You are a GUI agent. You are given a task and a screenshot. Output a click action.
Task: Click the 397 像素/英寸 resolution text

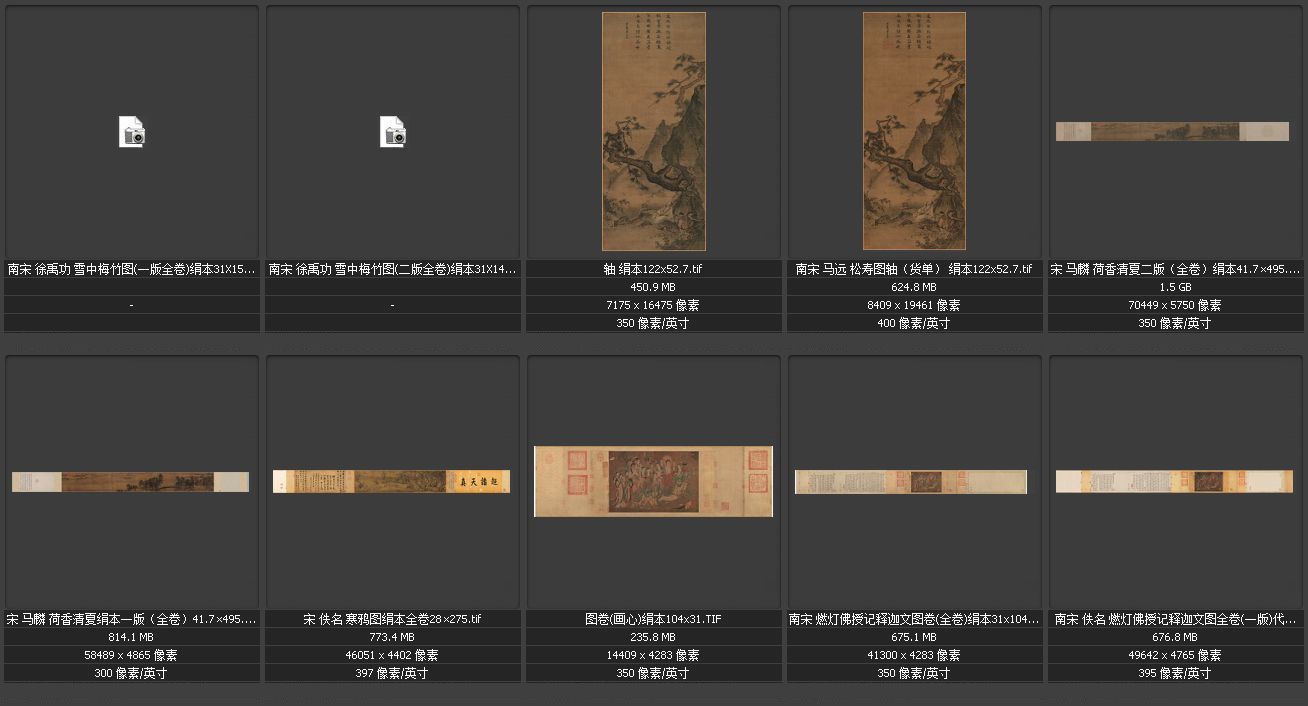tap(393, 673)
